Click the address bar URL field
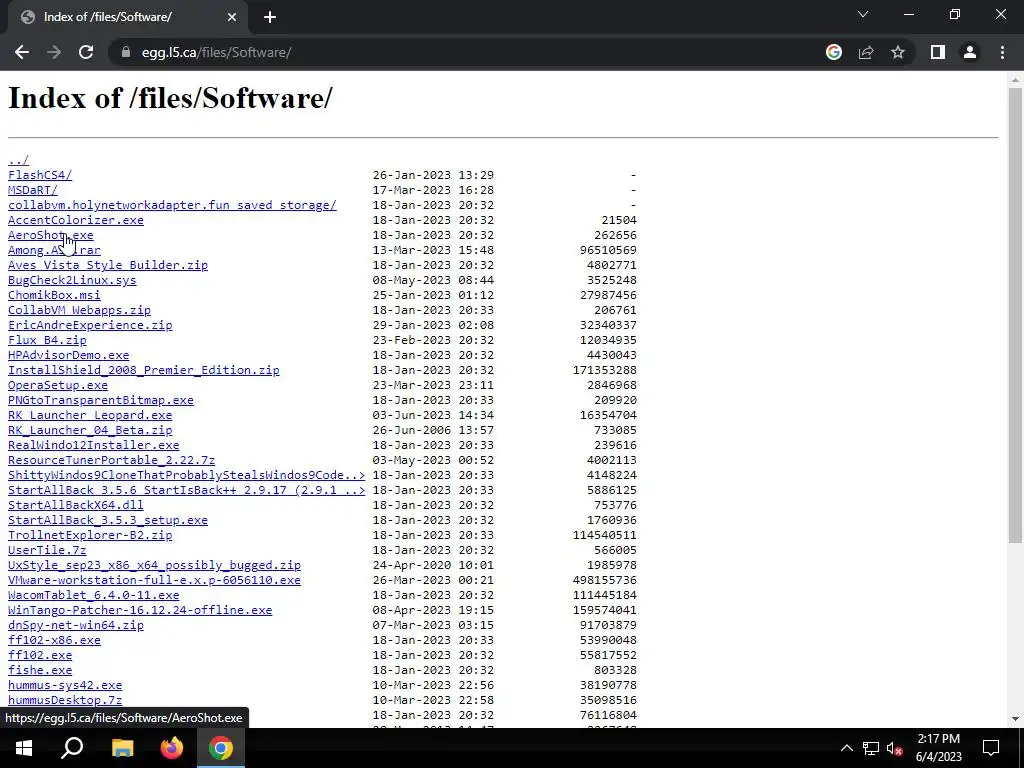Image resolution: width=1024 pixels, height=768 pixels. click(x=470, y=52)
